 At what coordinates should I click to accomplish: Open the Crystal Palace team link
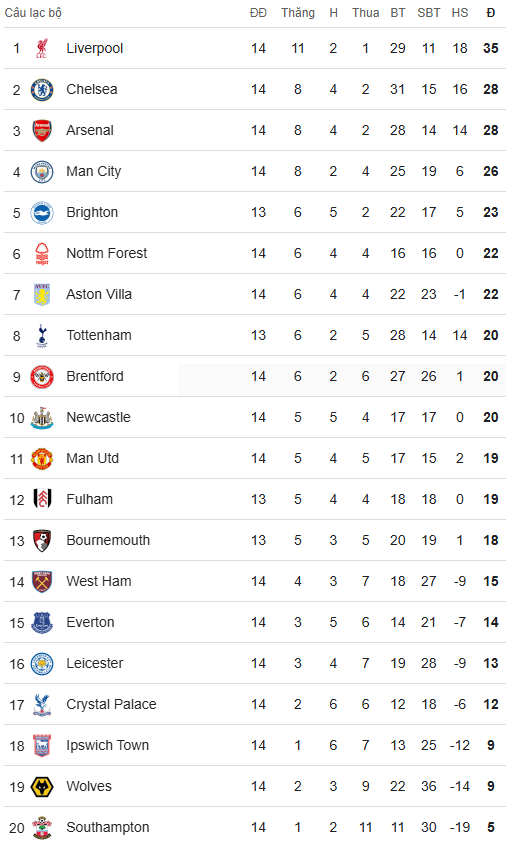[x=111, y=705]
